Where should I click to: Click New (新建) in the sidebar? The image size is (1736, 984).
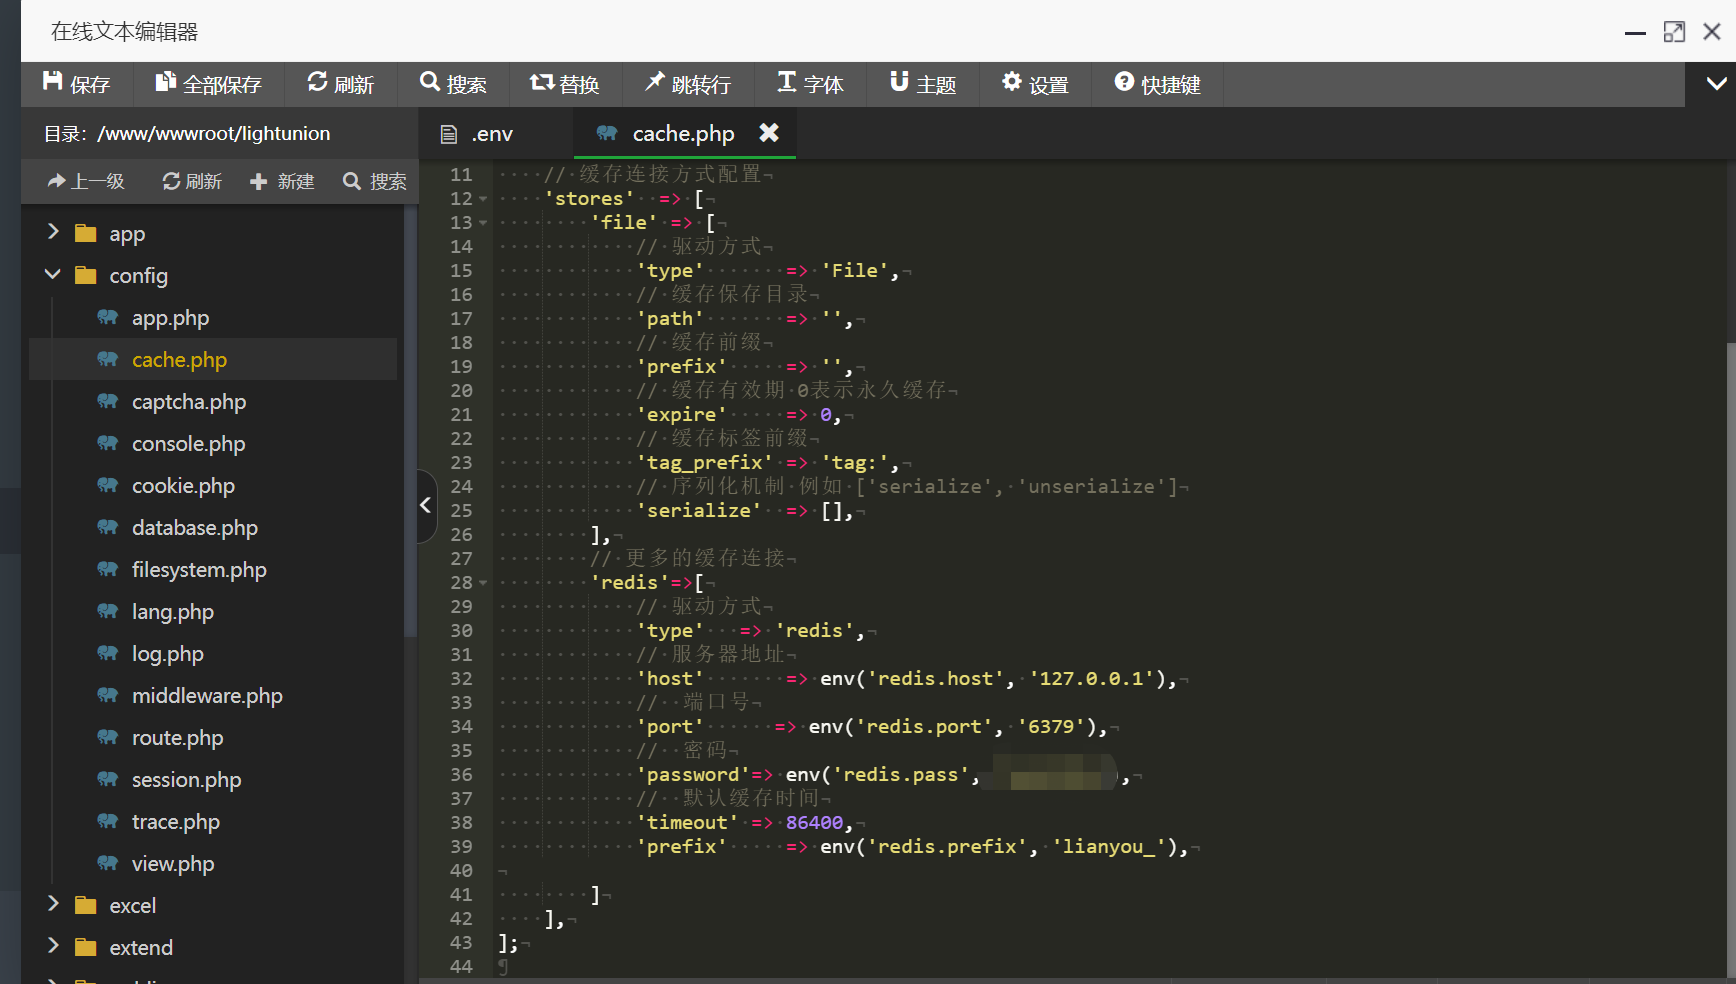[x=282, y=181]
